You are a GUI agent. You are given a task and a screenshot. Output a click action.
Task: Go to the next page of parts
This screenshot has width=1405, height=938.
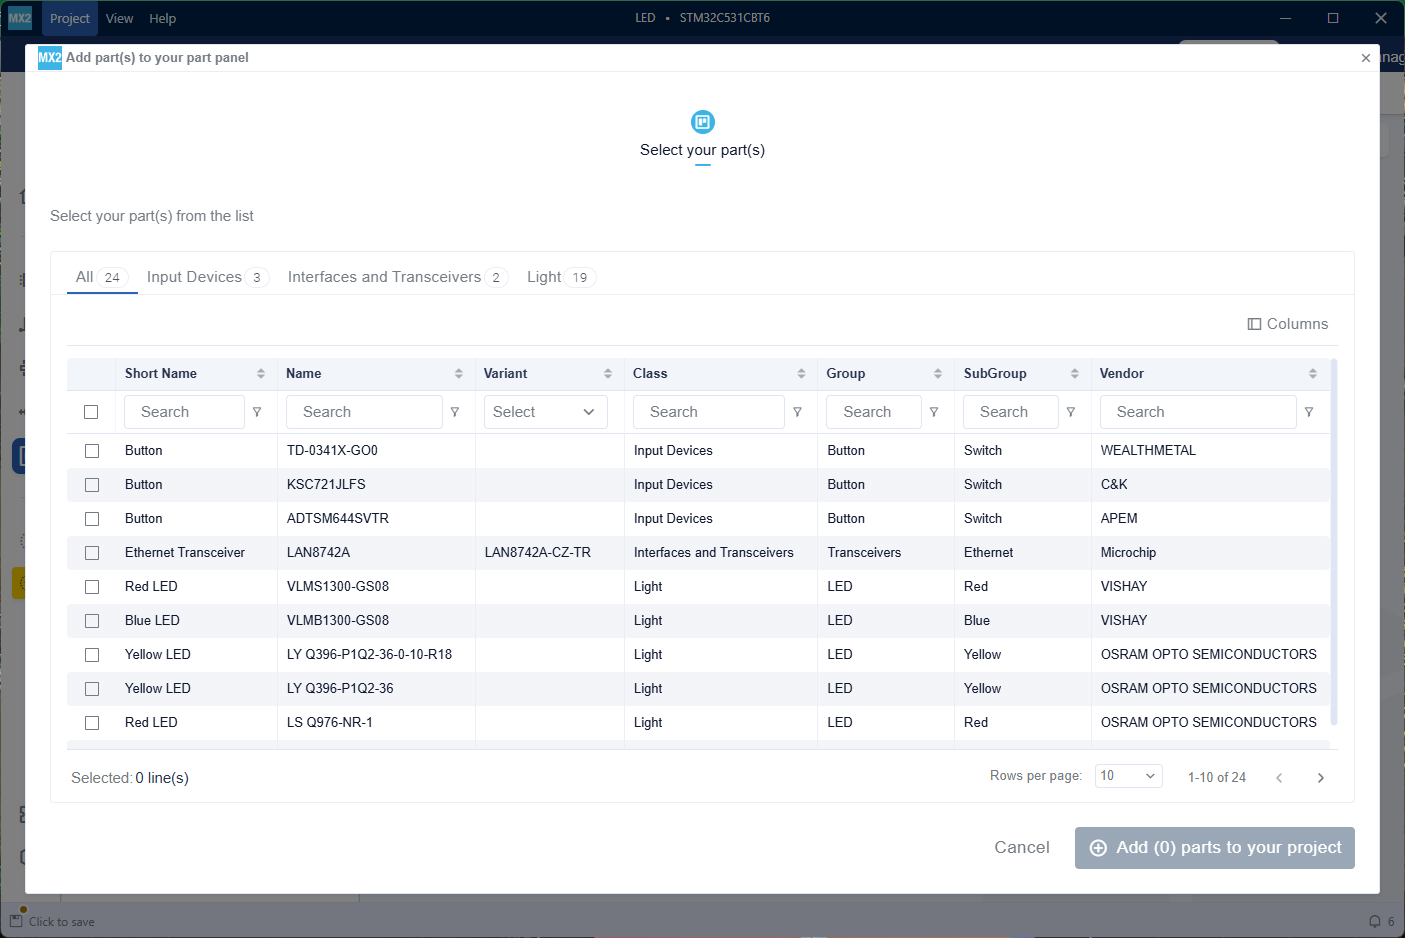[1320, 778]
